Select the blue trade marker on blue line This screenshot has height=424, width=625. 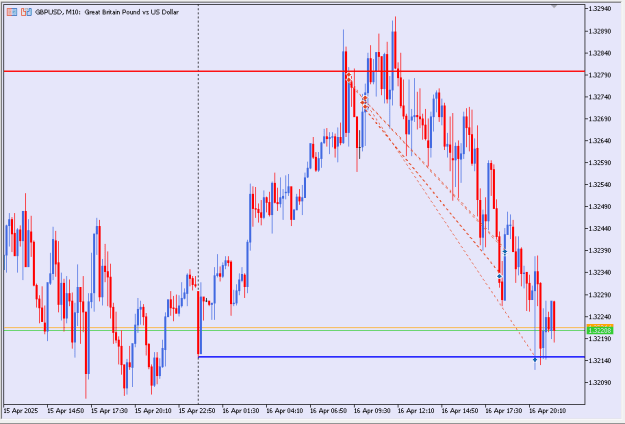[535, 360]
